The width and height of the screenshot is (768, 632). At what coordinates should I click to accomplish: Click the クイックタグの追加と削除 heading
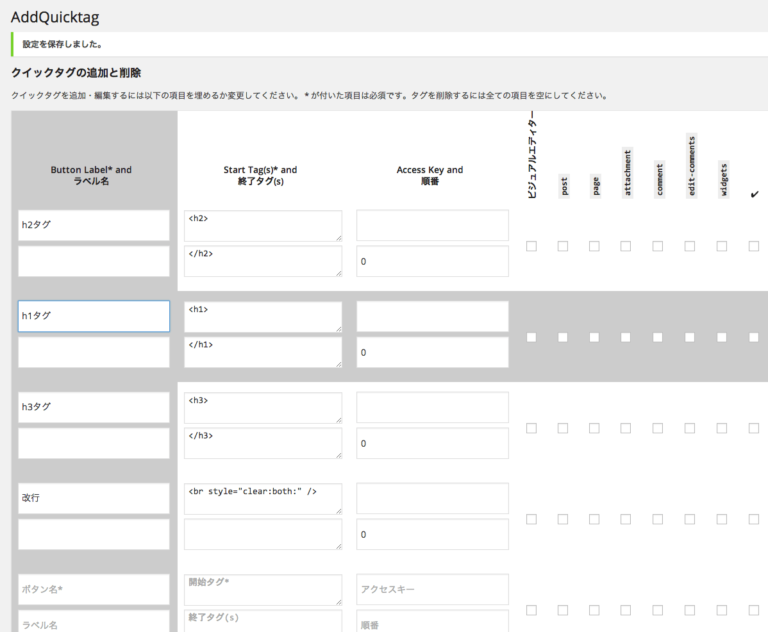pos(76,73)
